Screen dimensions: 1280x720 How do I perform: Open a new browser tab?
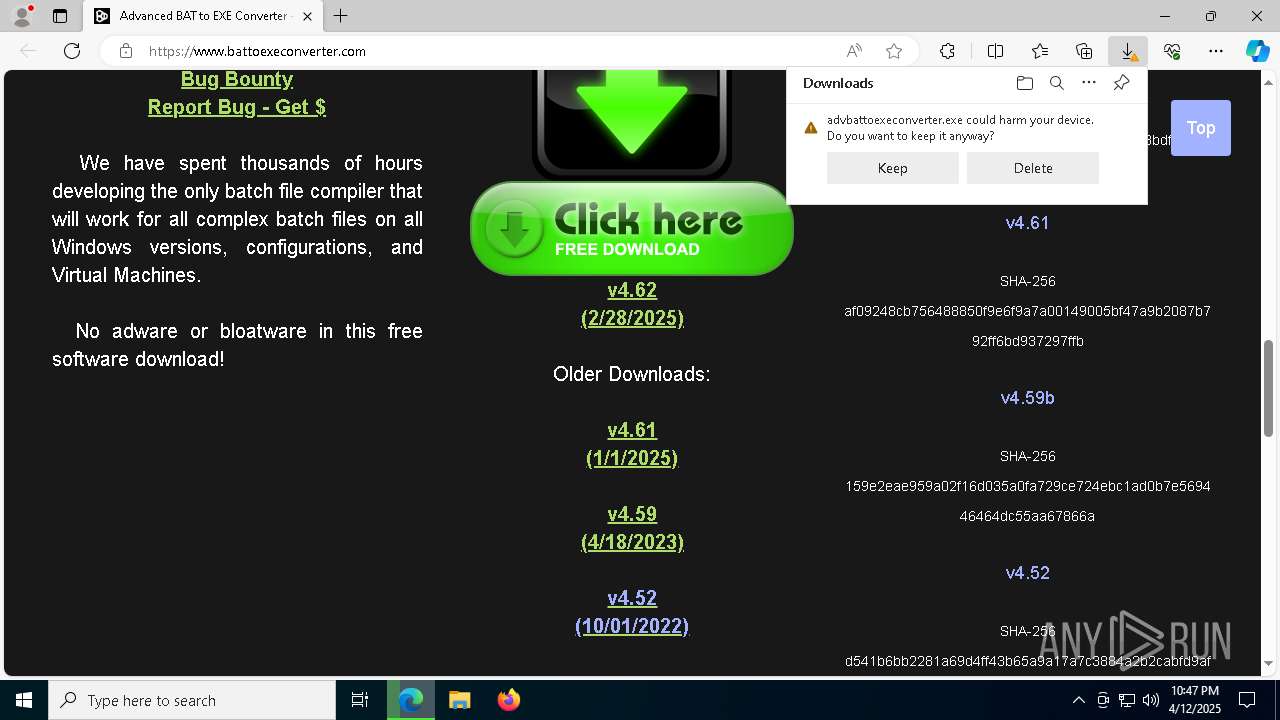tap(341, 16)
